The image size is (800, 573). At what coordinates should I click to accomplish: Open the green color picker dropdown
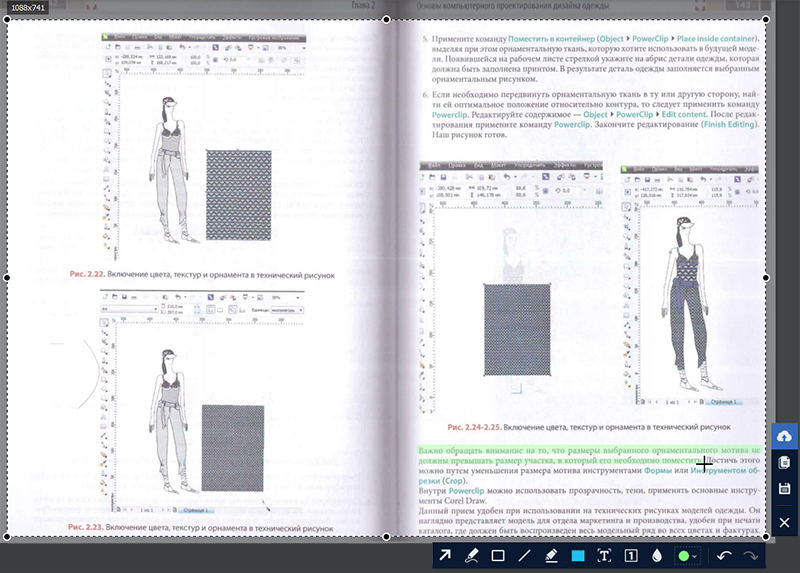(x=695, y=556)
